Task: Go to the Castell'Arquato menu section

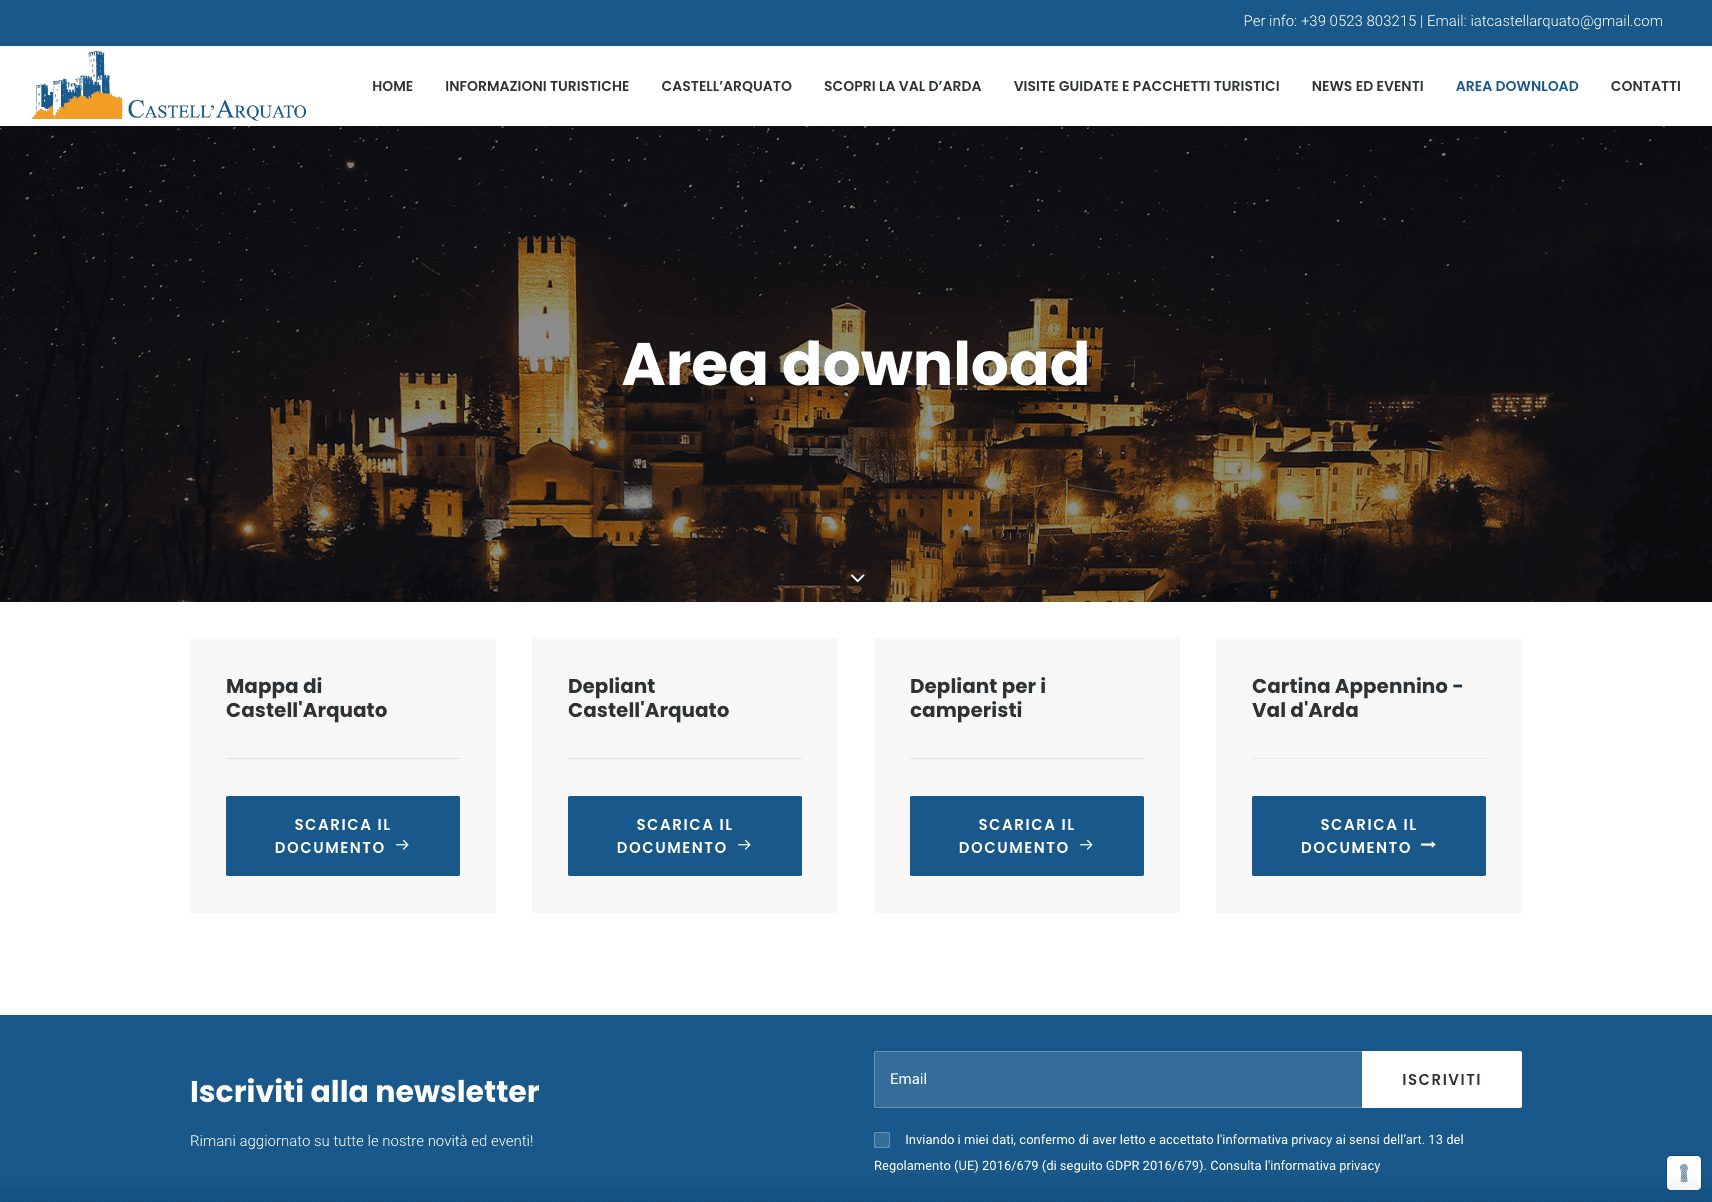Action: pyautogui.click(x=726, y=86)
